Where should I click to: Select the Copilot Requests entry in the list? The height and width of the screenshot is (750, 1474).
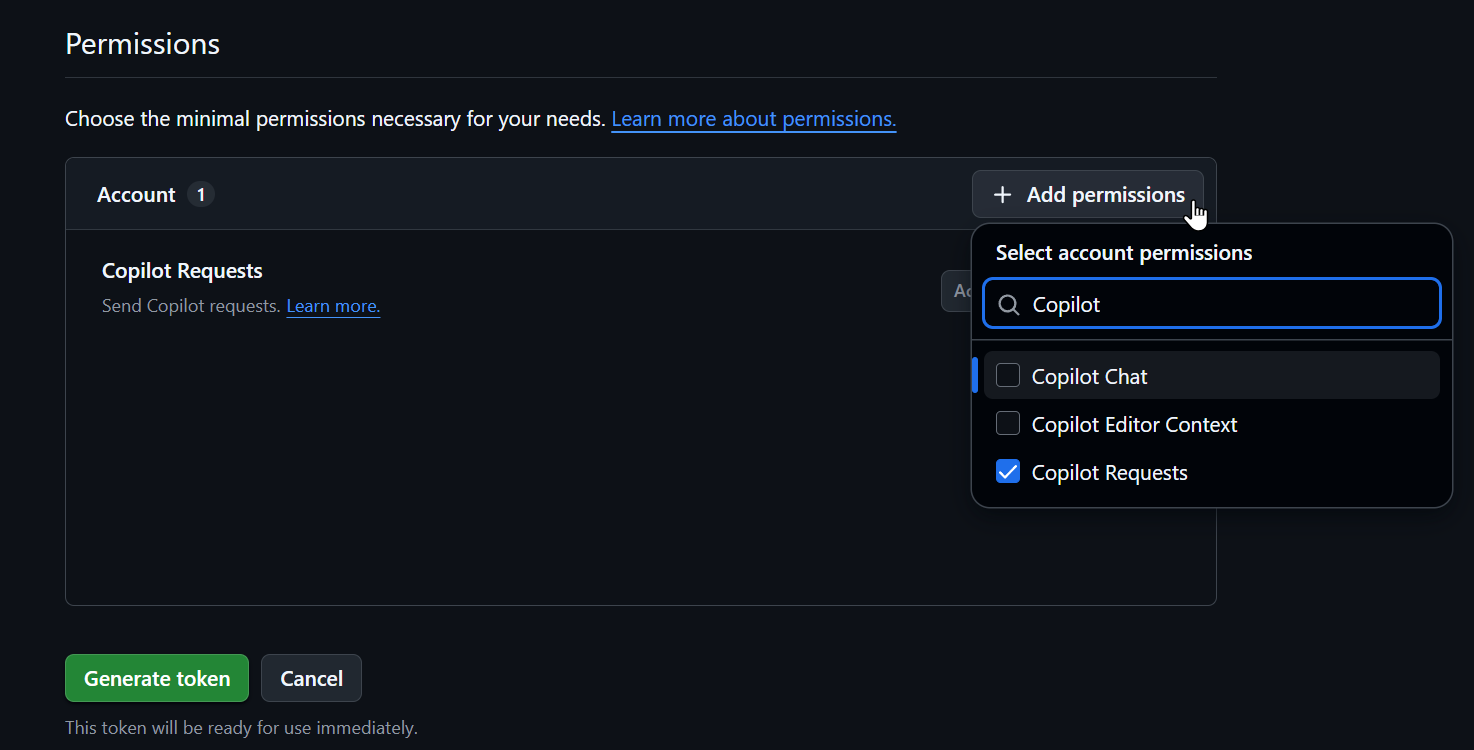coord(1108,471)
